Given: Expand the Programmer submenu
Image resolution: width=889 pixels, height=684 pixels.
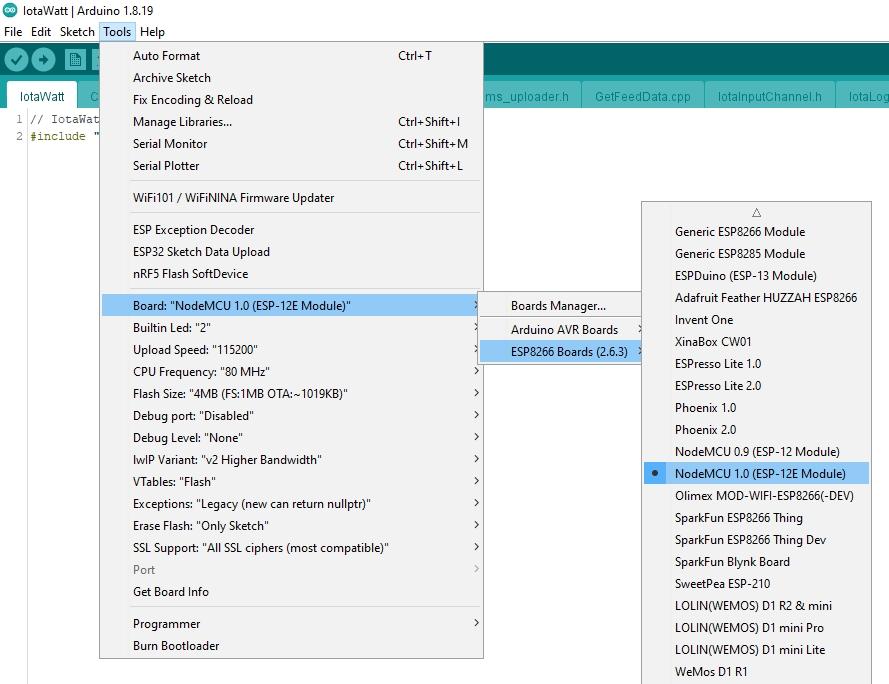Looking at the screenshot, I should point(291,624).
